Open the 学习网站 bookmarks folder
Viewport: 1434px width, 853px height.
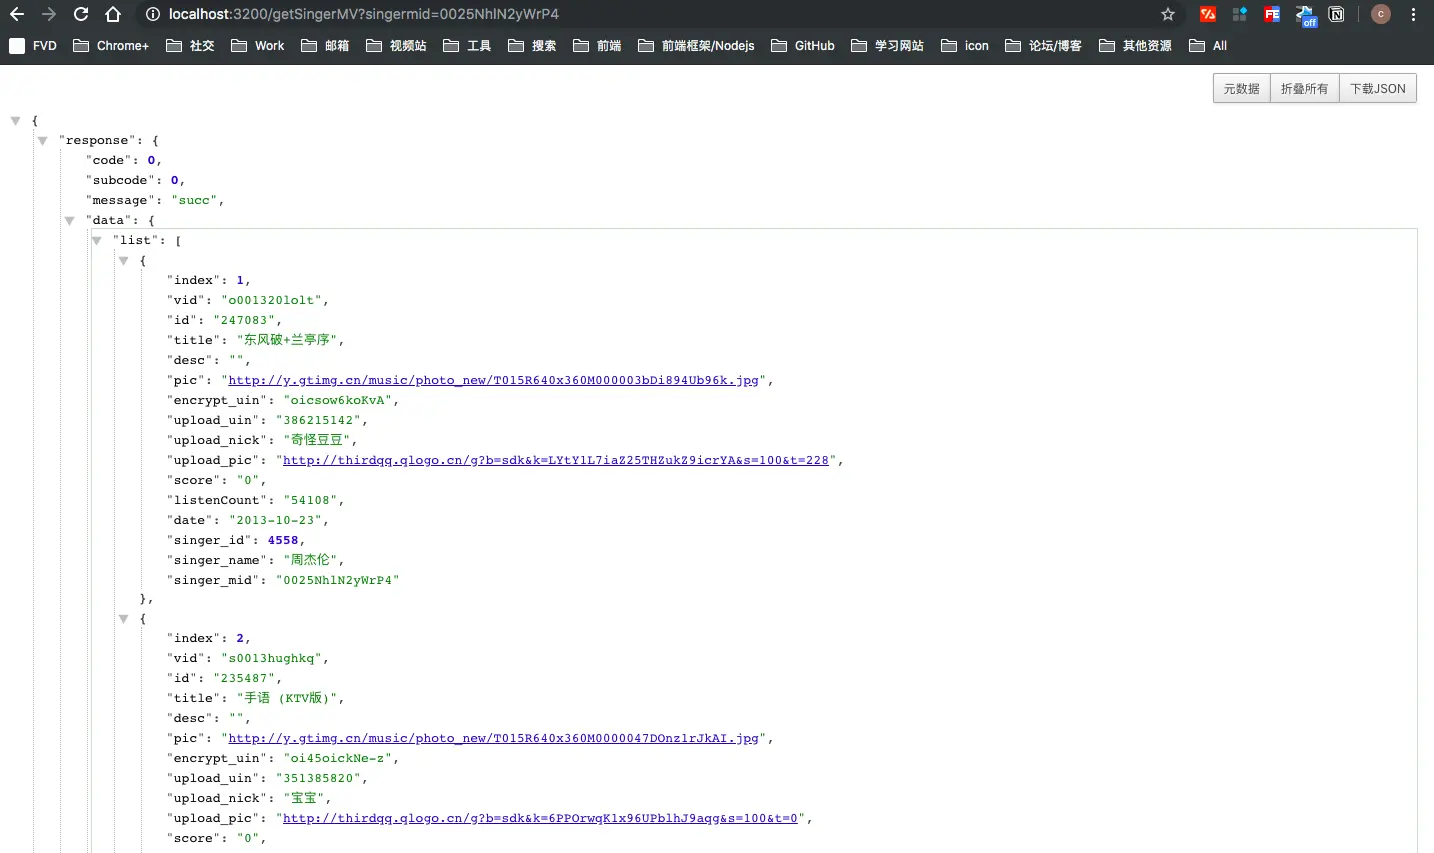click(887, 45)
